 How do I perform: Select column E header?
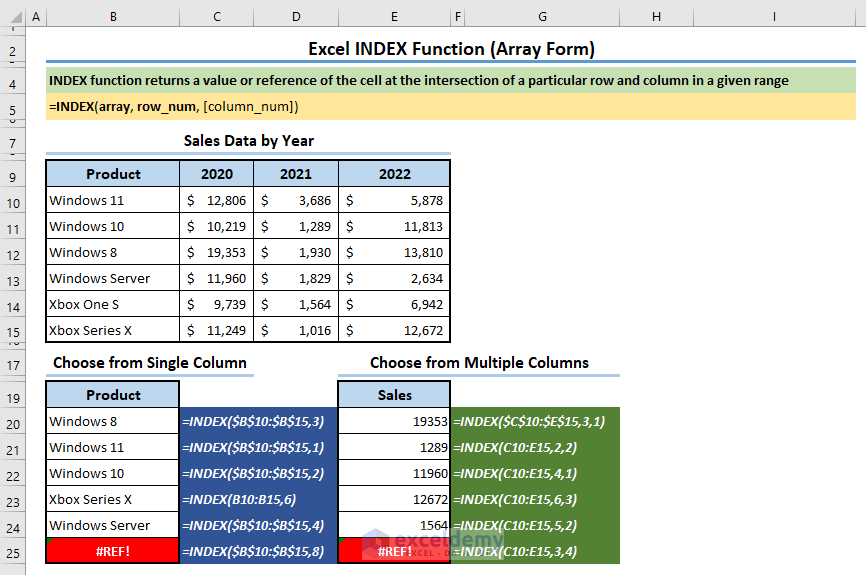(x=394, y=17)
